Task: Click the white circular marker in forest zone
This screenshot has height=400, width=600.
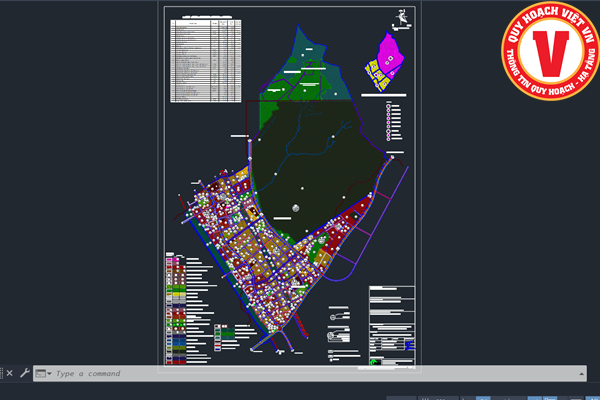Action: pyautogui.click(x=296, y=208)
